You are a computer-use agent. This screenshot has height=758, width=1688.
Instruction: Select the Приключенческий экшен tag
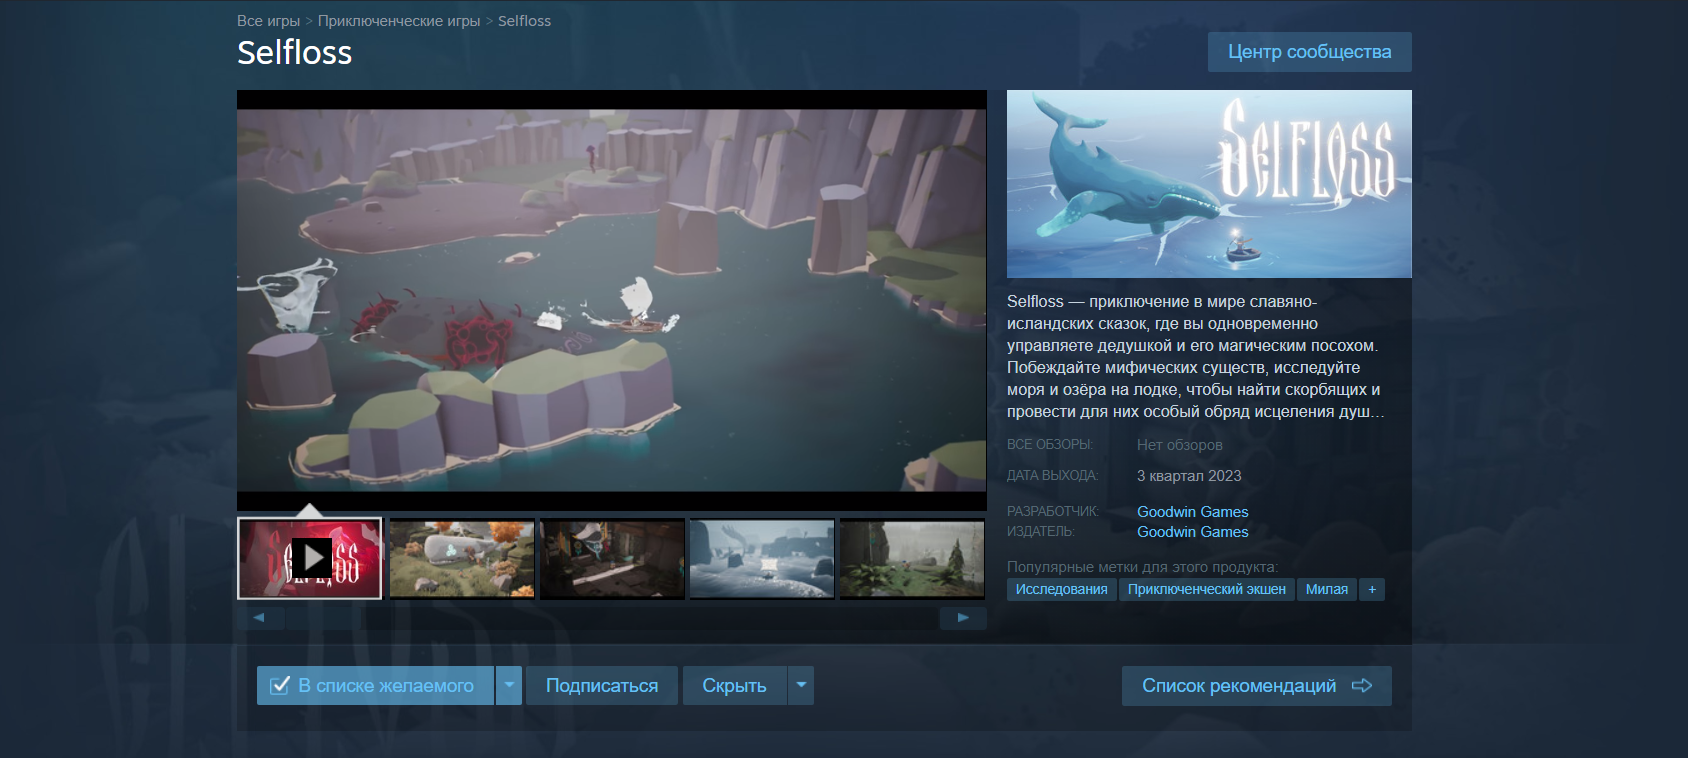(1207, 589)
